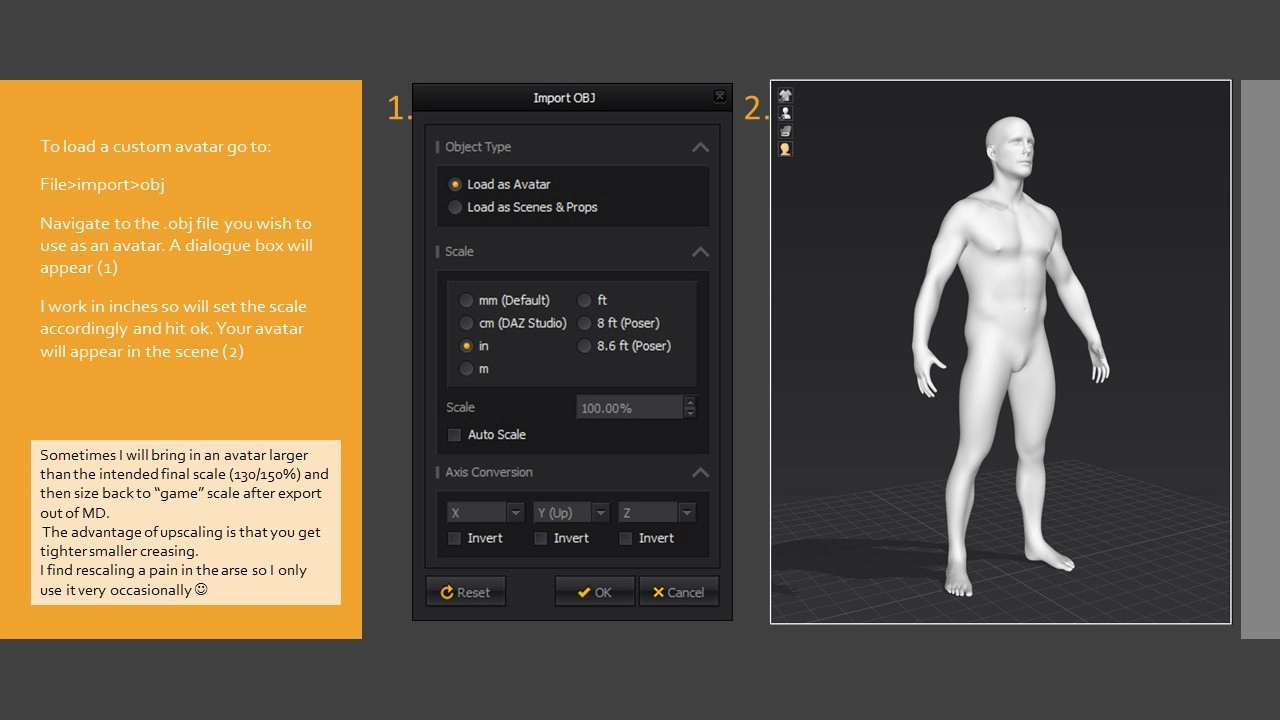Enable the Auto Scale checkbox
The height and width of the screenshot is (720, 1280).
pos(454,435)
